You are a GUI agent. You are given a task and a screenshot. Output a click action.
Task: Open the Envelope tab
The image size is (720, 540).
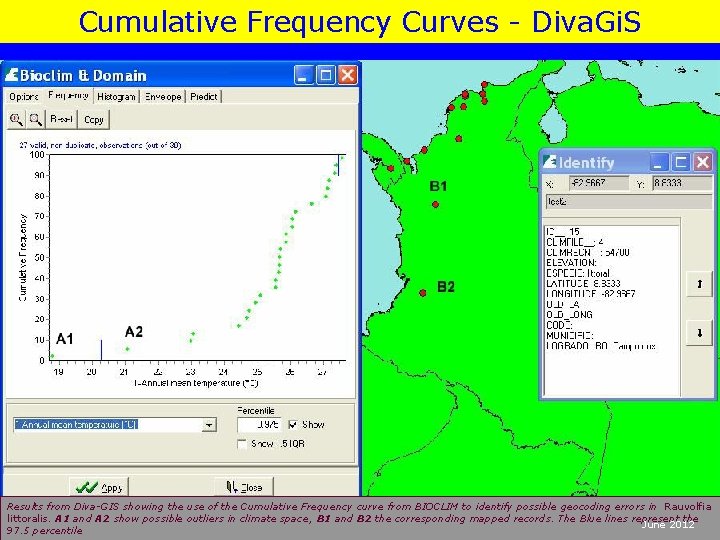[x=163, y=97]
